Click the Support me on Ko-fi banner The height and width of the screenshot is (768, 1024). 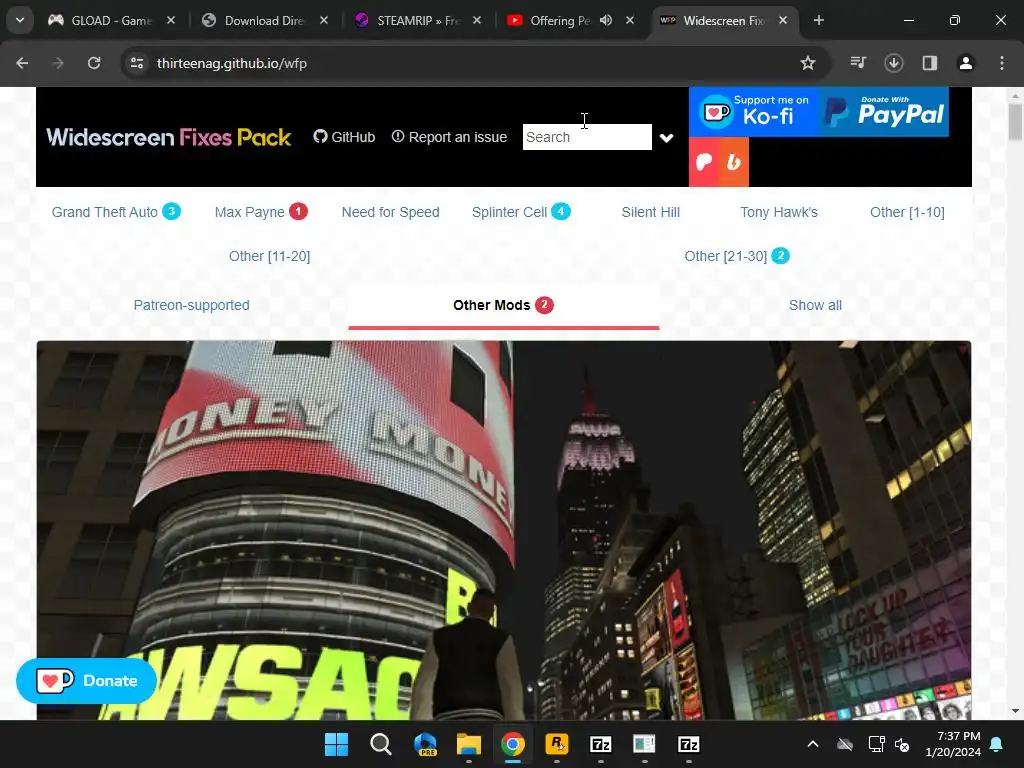click(754, 112)
